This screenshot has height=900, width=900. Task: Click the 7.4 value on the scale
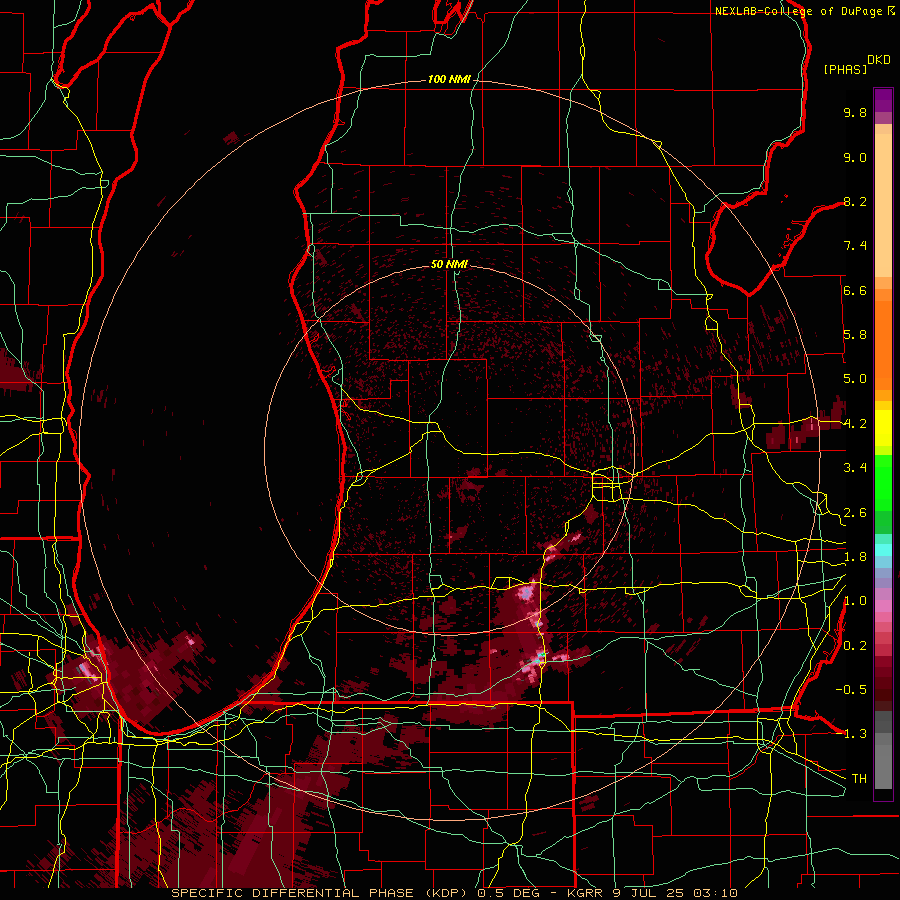point(855,246)
